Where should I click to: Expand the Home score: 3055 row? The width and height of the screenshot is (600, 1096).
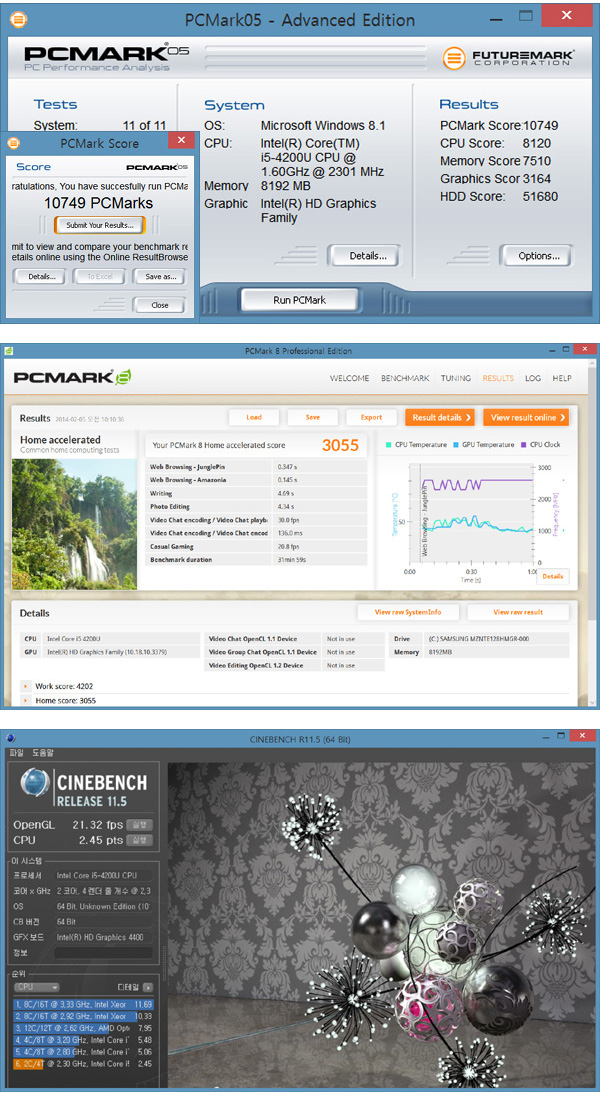pyautogui.click(x=26, y=700)
